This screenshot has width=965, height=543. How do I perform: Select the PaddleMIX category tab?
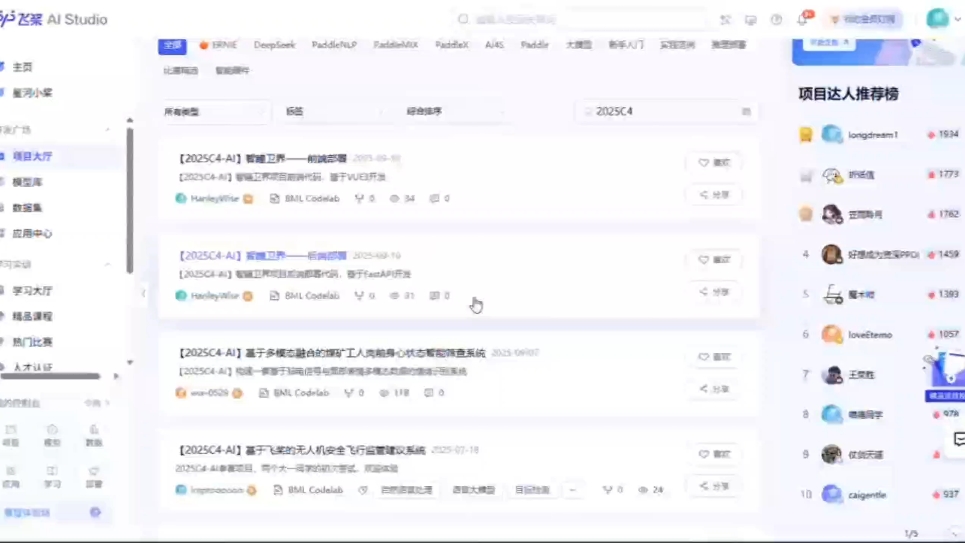coord(396,45)
